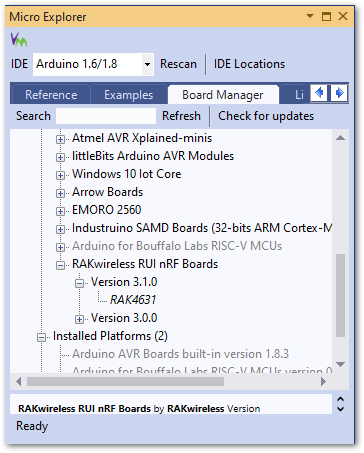Collapse the Version 3.1.0 node
The width and height of the screenshot is (364, 453).
point(79,283)
